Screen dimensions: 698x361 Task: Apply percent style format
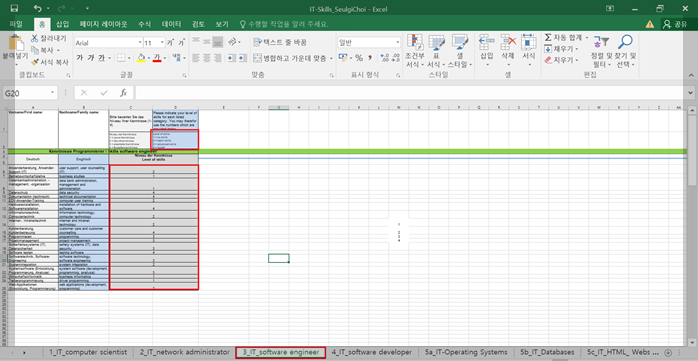359,58
